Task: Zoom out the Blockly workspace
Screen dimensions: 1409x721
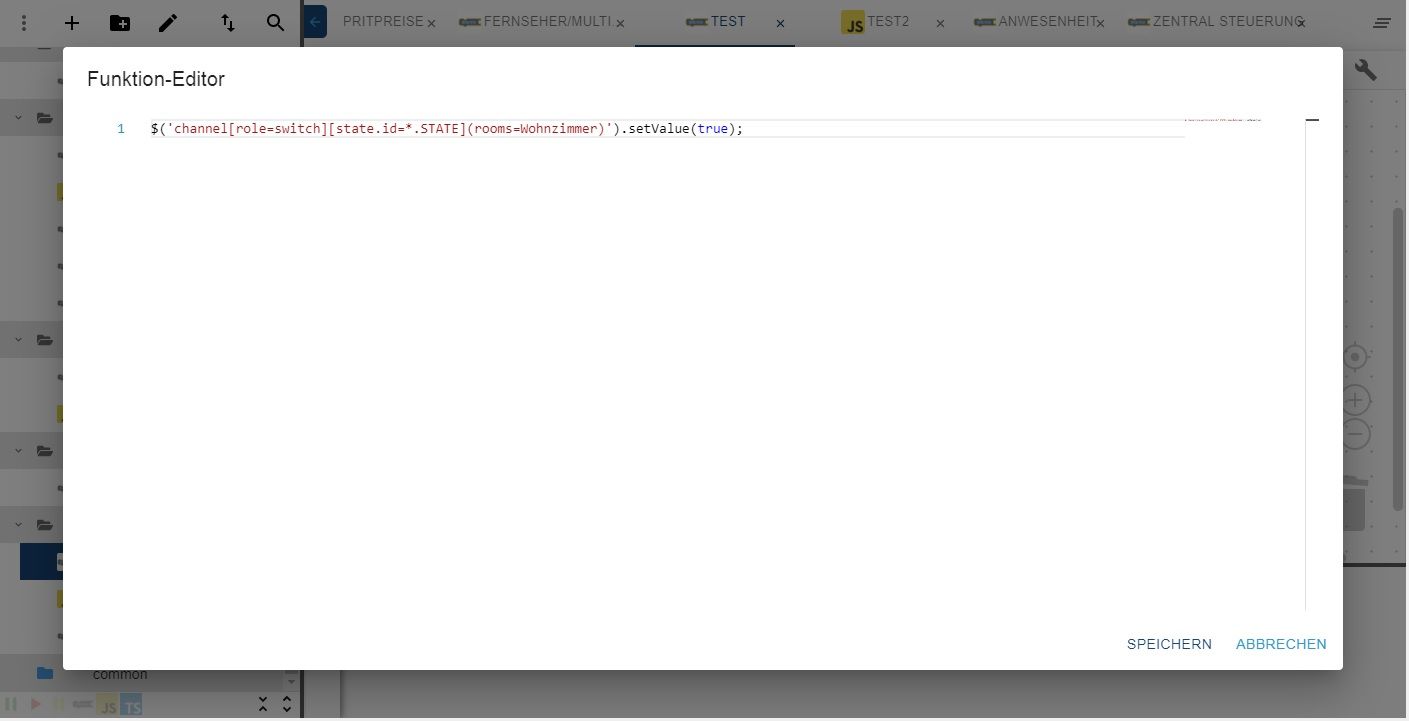Action: 1355,434
